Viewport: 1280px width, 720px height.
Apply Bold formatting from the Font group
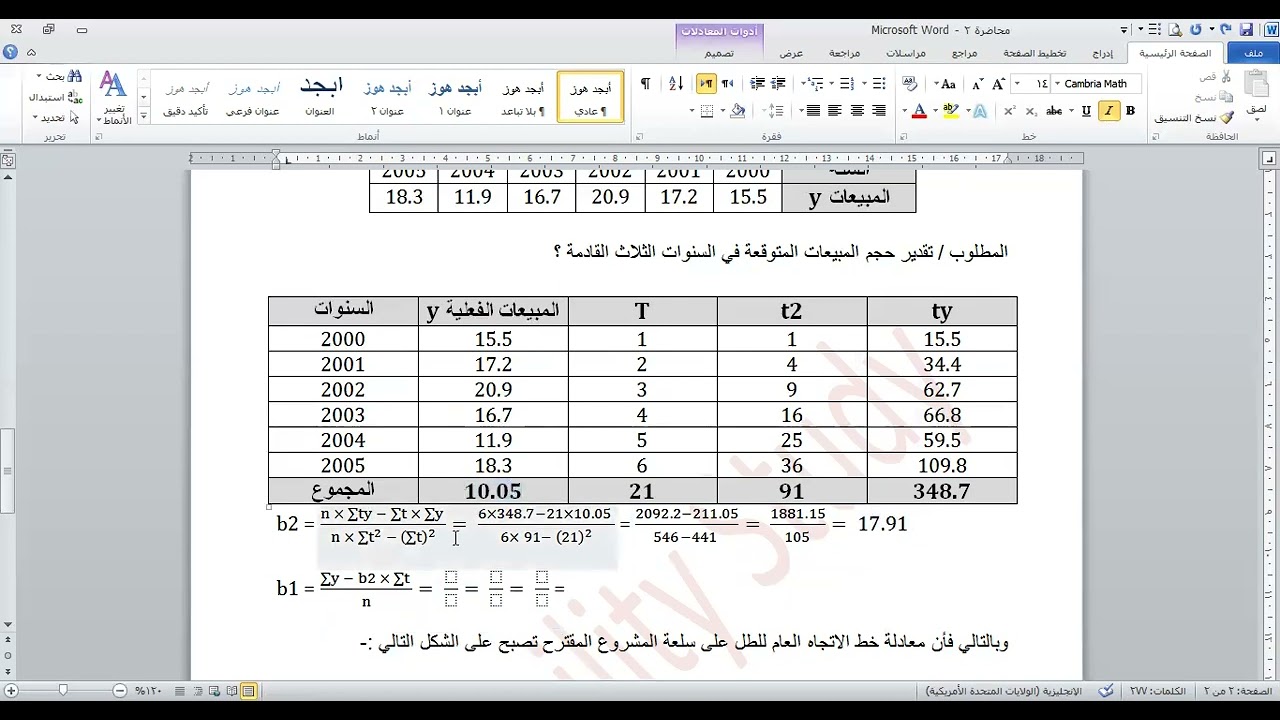pos(1130,110)
